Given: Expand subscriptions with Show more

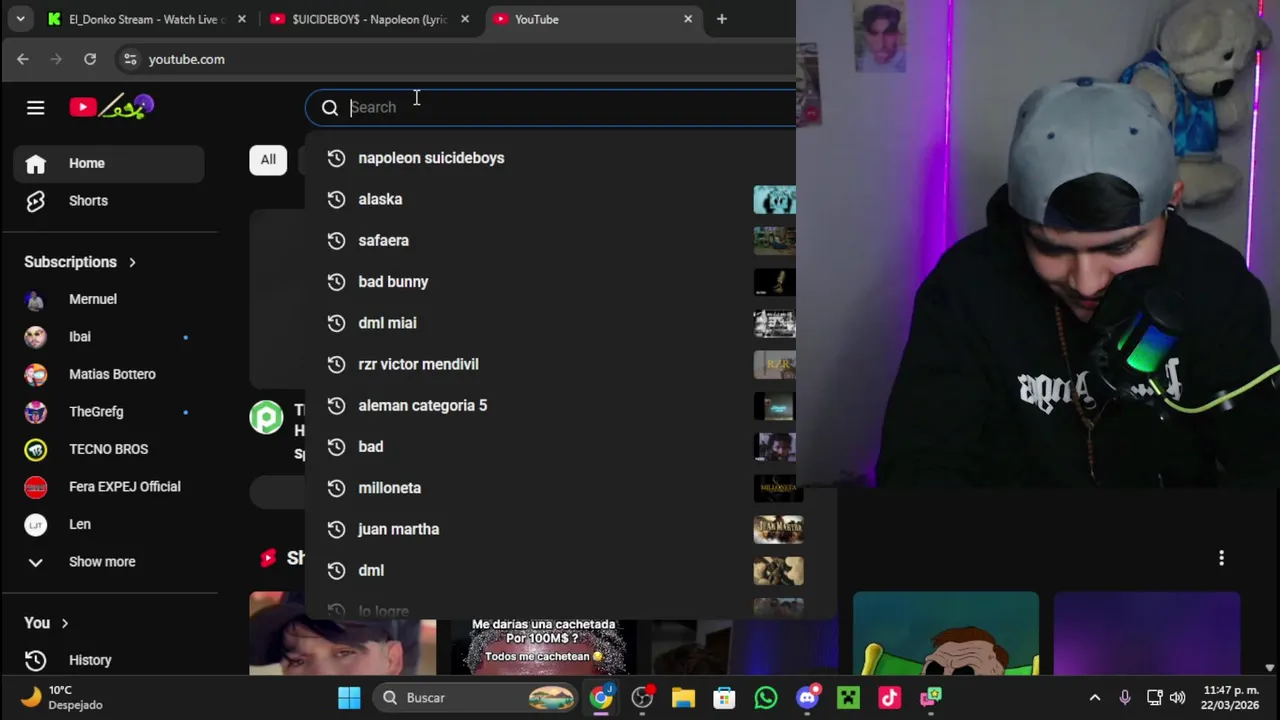Looking at the screenshot, I should [x=109, y=561].
